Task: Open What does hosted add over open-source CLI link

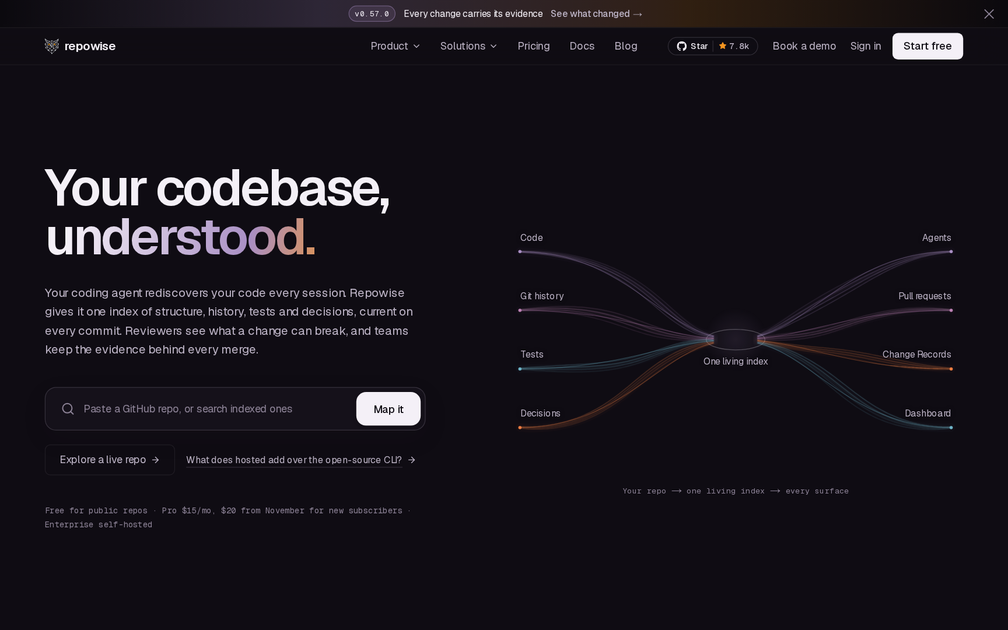Action: pos(301,460)
